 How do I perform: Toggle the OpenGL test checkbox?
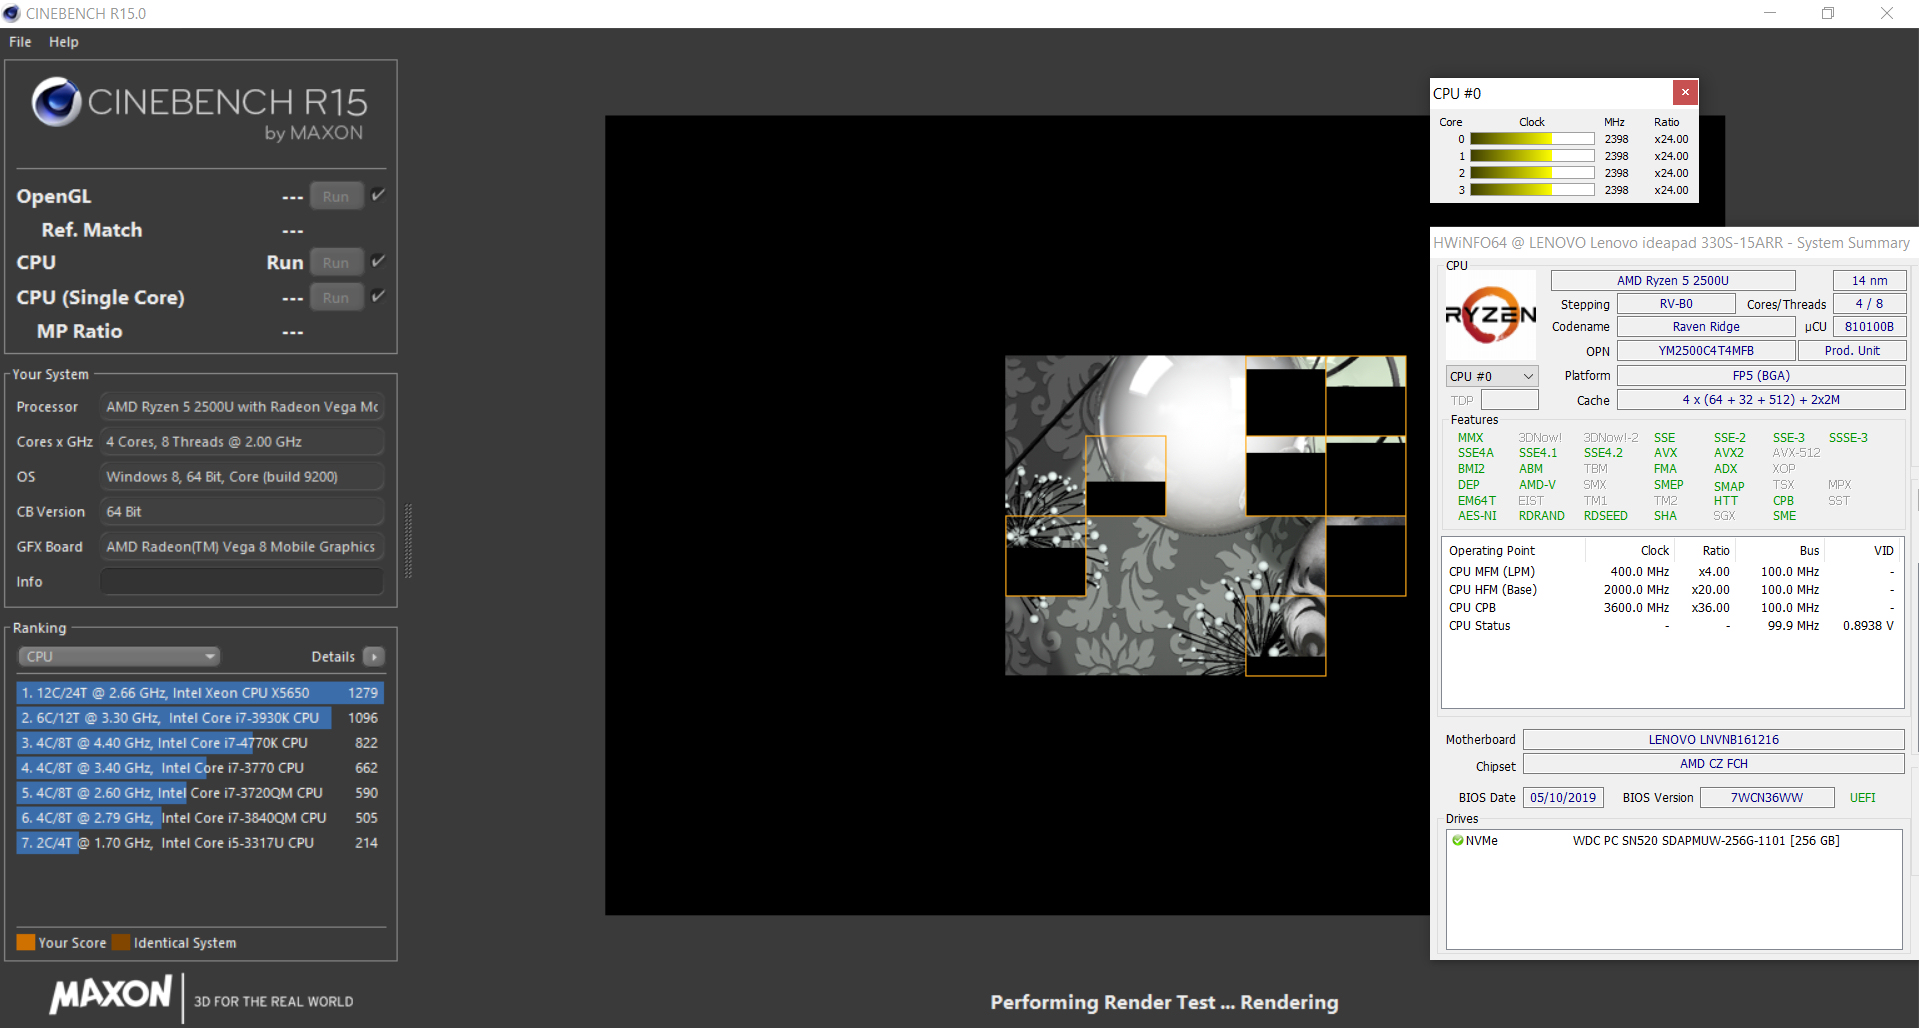pyautogui.click(x=378, y=195)
